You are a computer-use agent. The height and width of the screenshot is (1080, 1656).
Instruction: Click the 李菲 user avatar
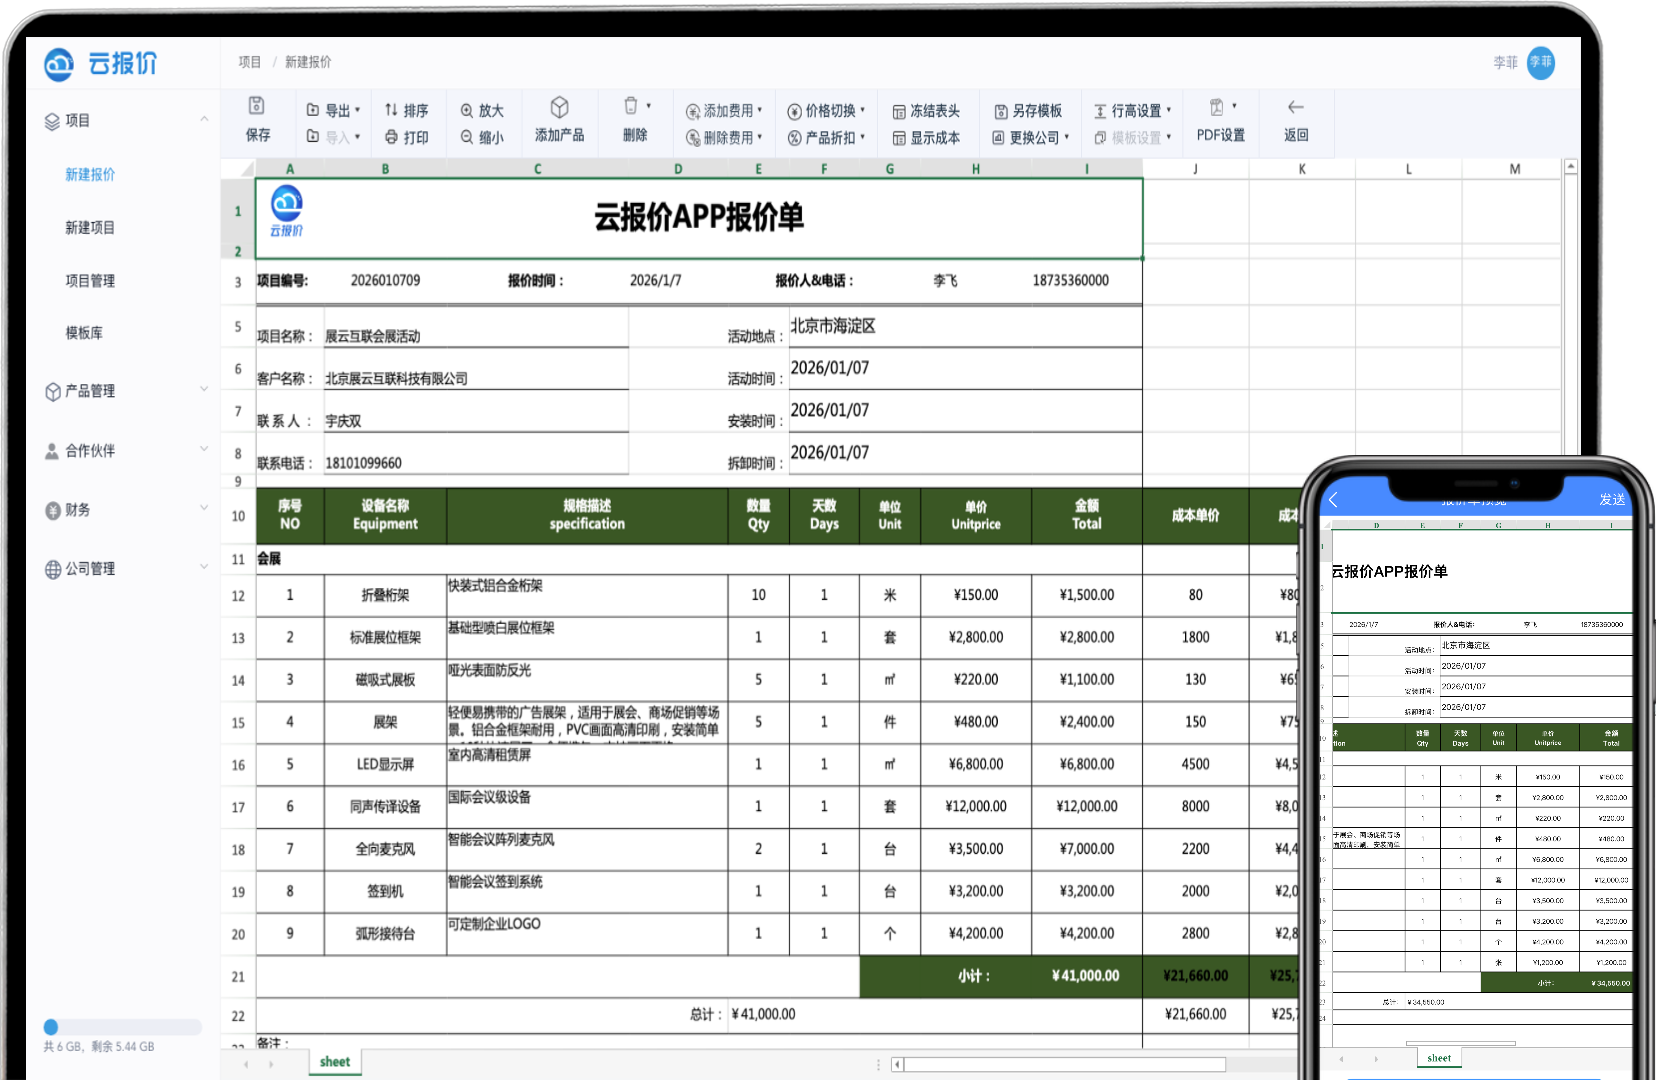(x=1540, y=62)
